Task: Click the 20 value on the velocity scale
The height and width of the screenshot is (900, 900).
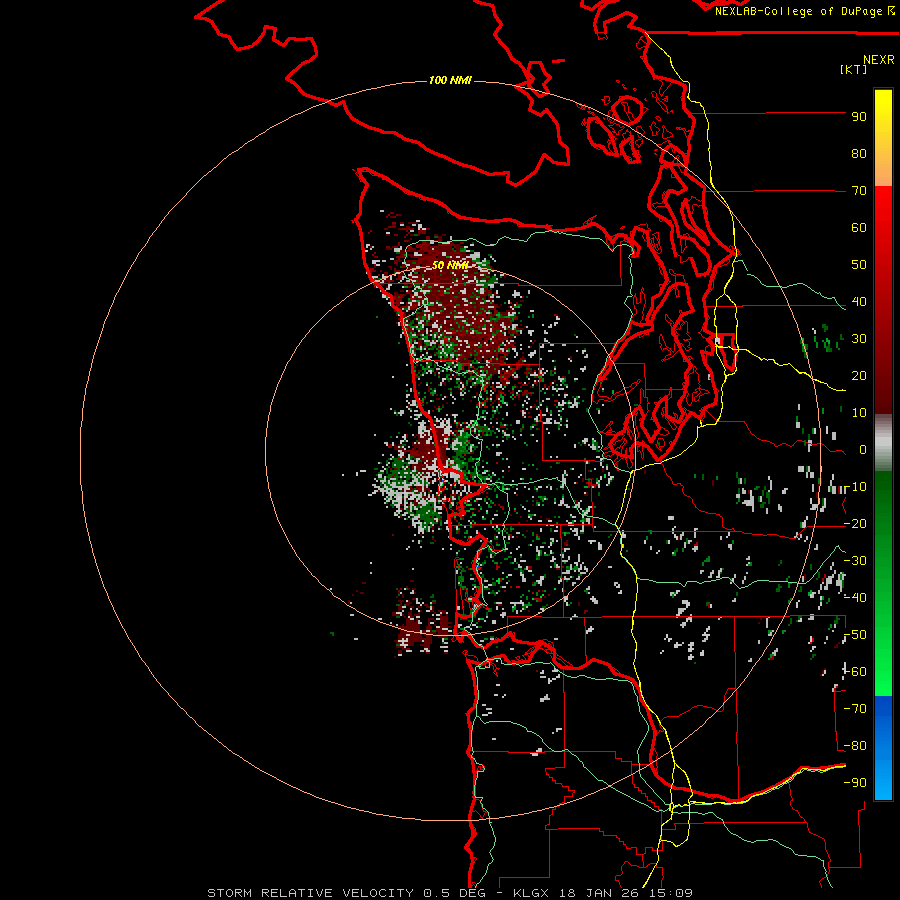Action: (x=859, y=376)
